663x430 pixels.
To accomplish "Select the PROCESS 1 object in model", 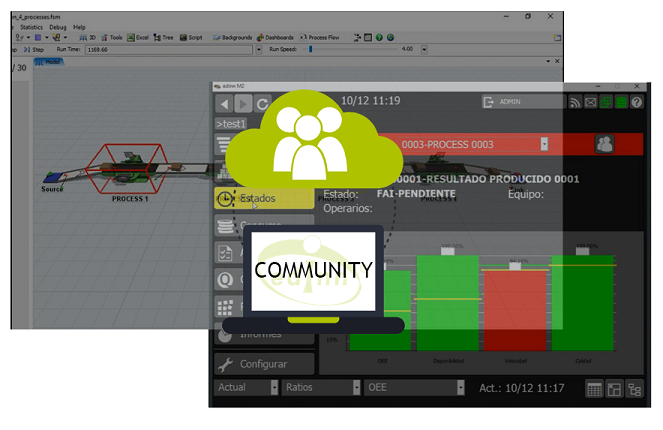I will coord(127,169).
